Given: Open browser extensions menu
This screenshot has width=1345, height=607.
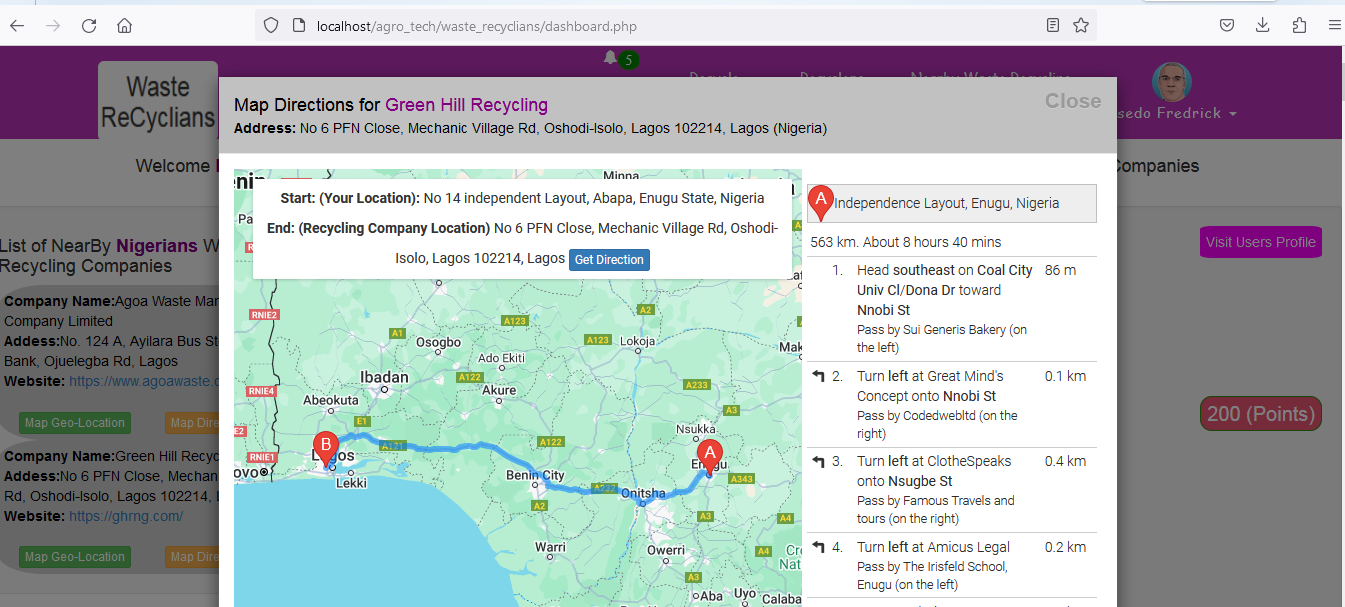Looking at the screenshot, I should pyautogui.click(x=1299, y=25).
